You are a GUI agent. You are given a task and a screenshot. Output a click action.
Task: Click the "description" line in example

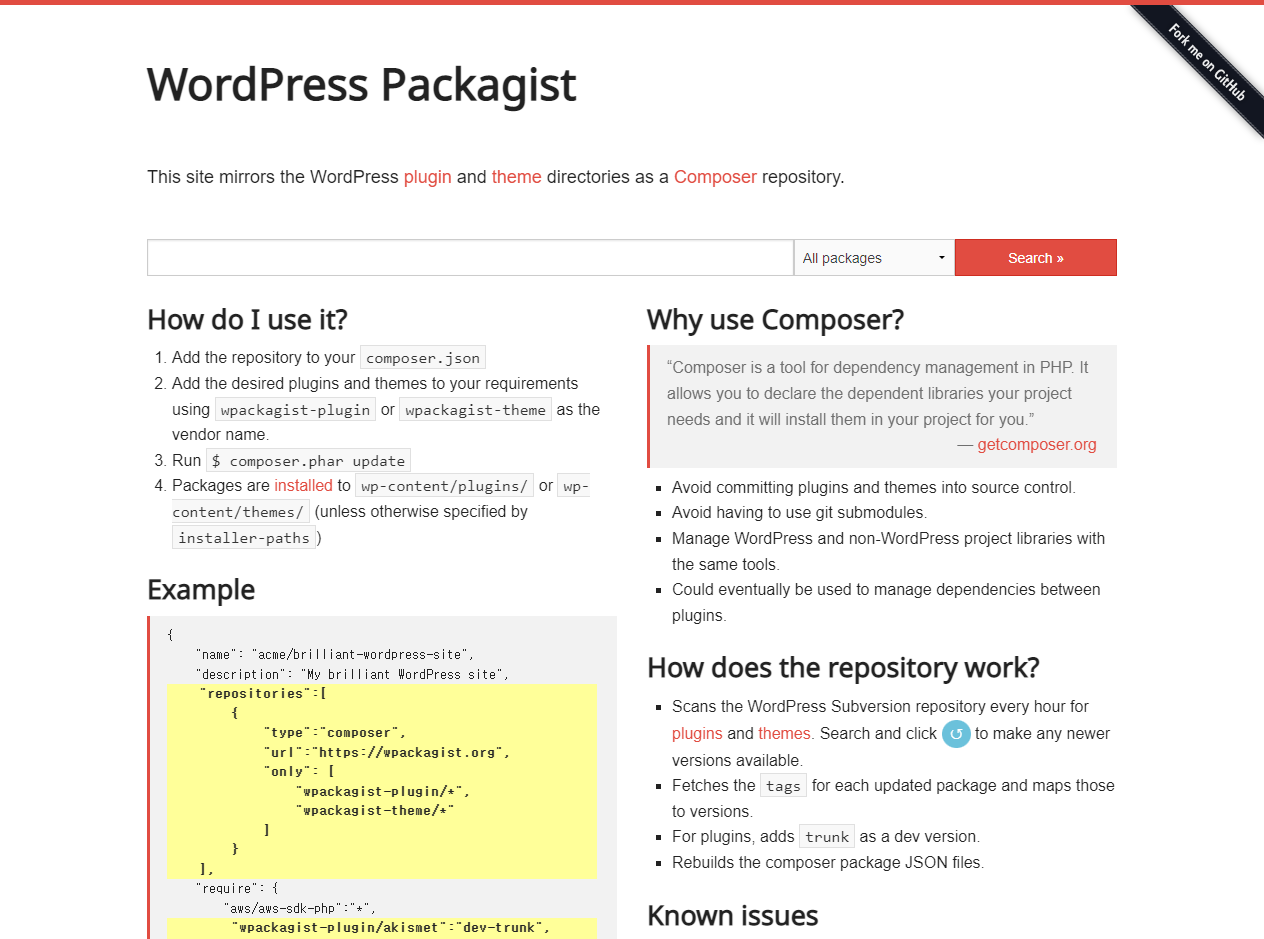pyautogui.click(x=353, y=674)
